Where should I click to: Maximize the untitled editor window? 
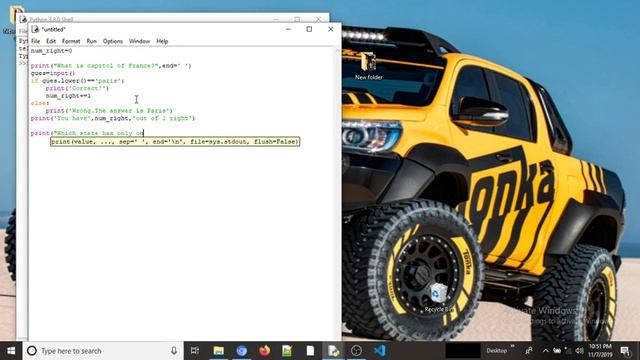point(309,29)
